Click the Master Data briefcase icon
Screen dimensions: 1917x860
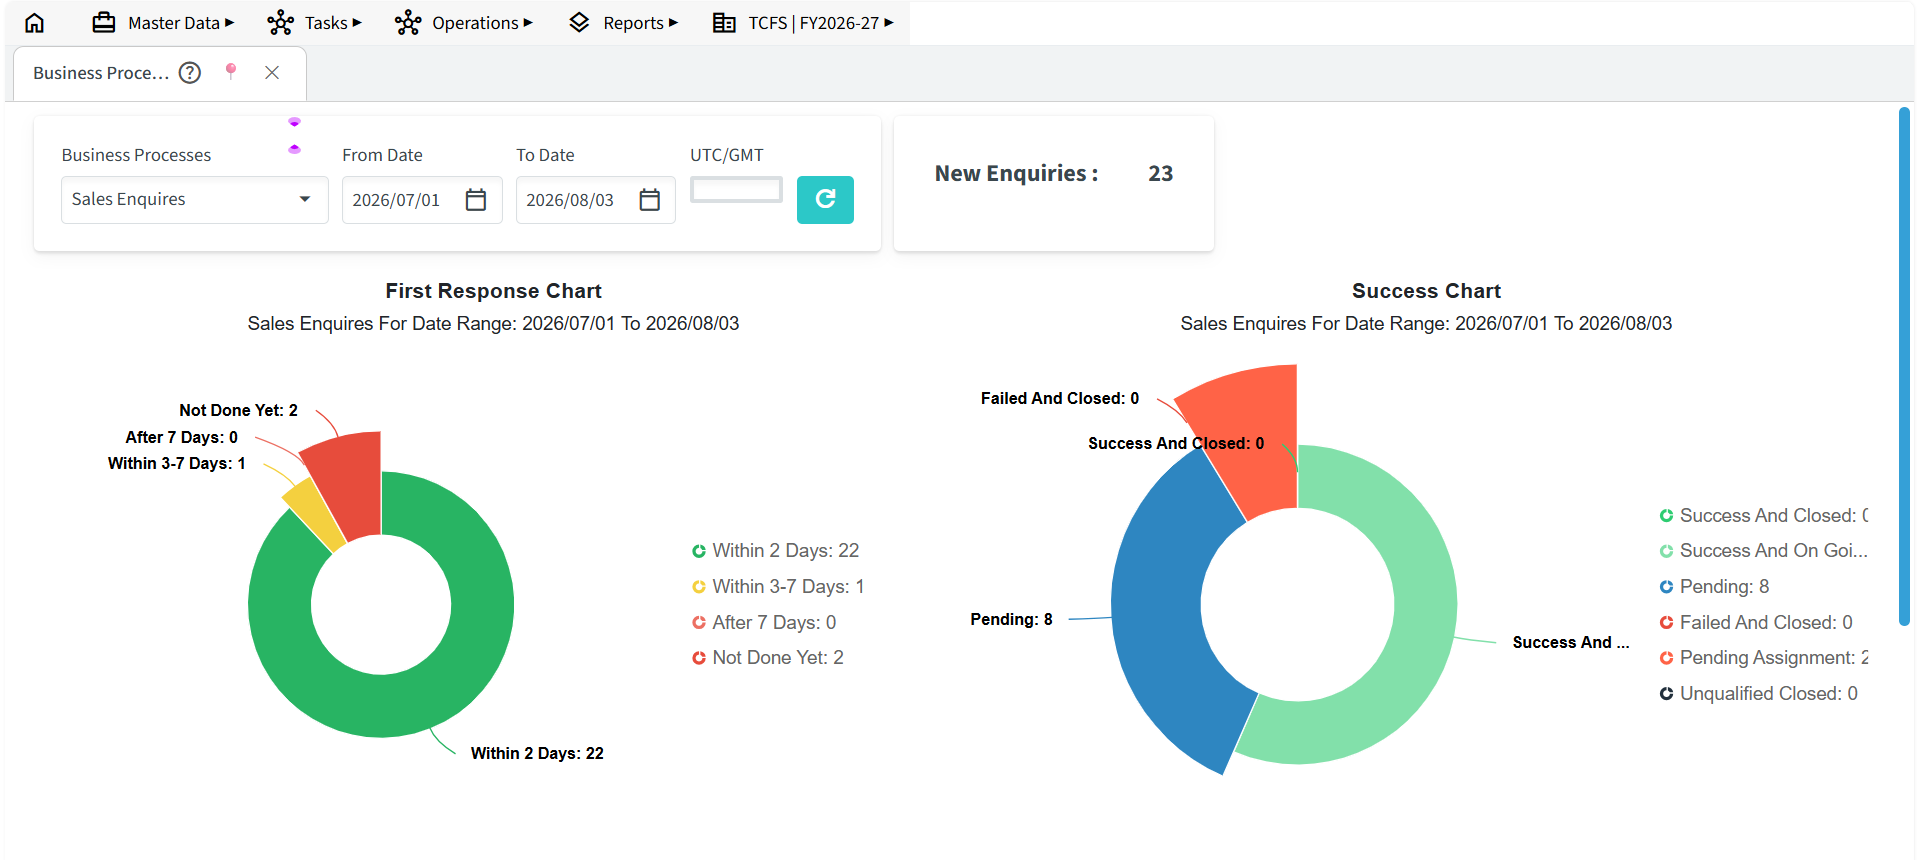(104, 22)
